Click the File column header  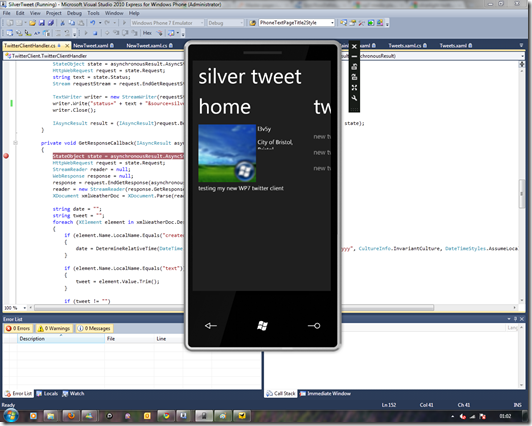coord(129,338)
